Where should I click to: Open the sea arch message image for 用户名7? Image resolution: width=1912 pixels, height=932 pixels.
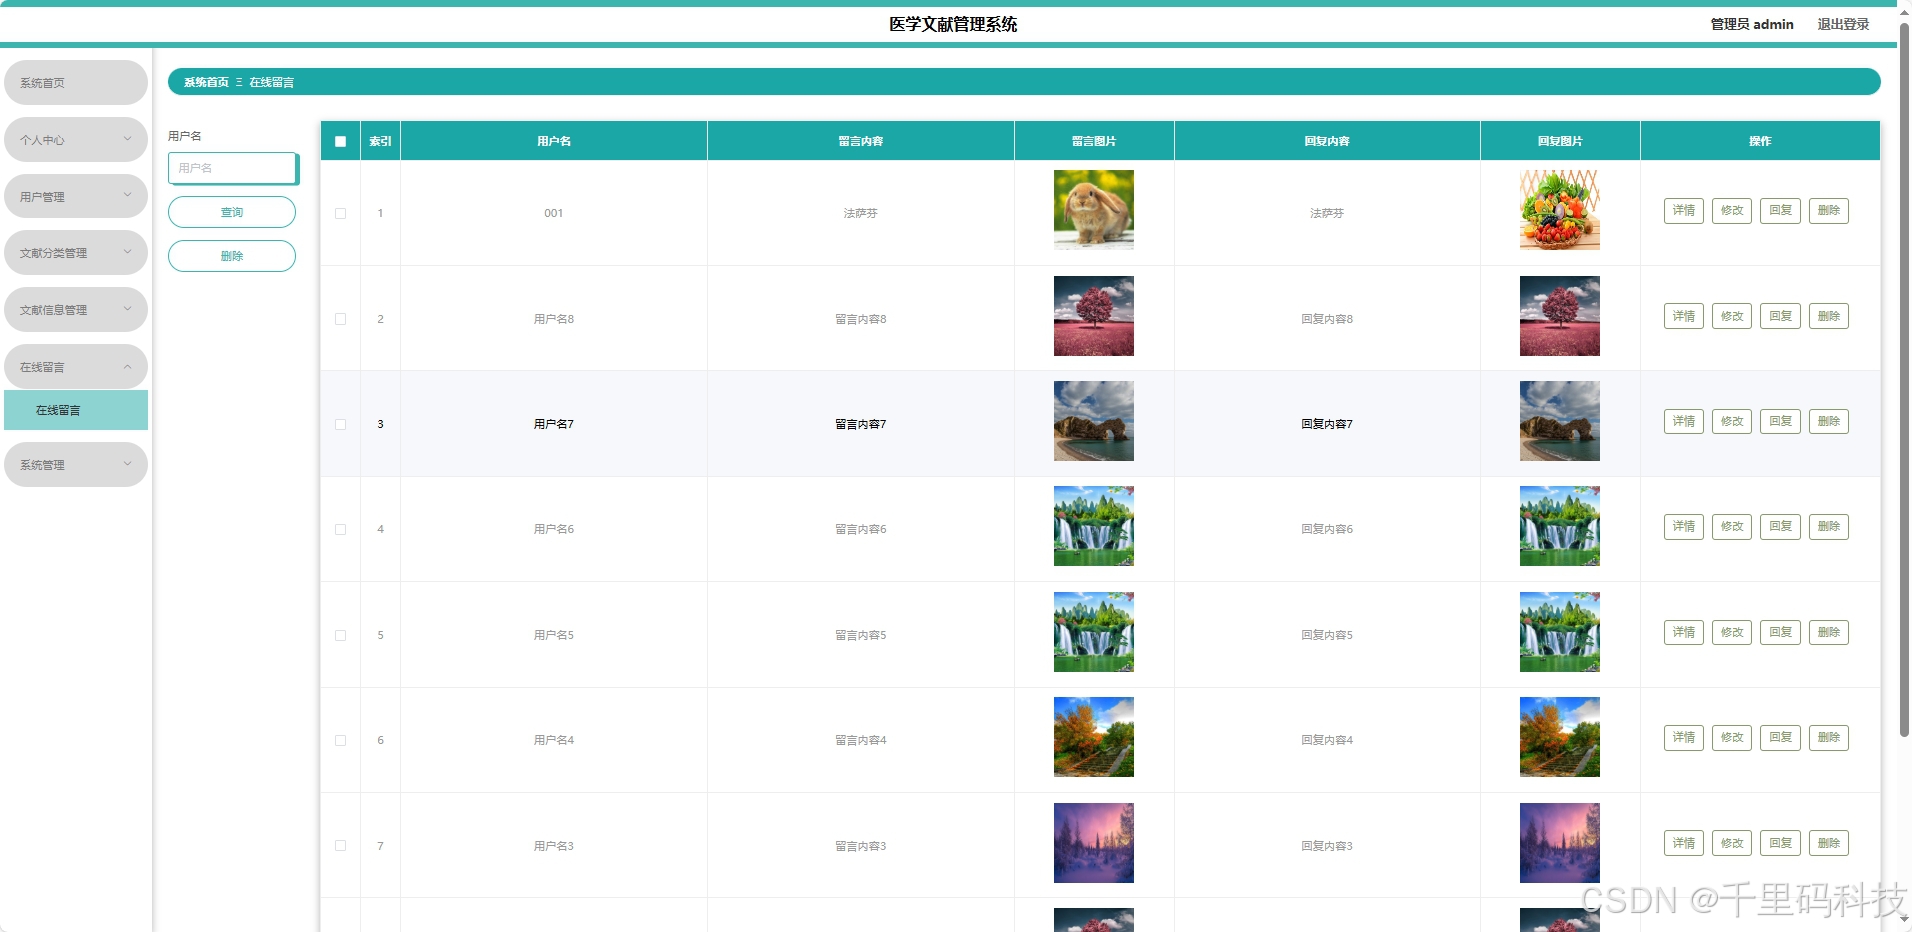[1094, 421]
